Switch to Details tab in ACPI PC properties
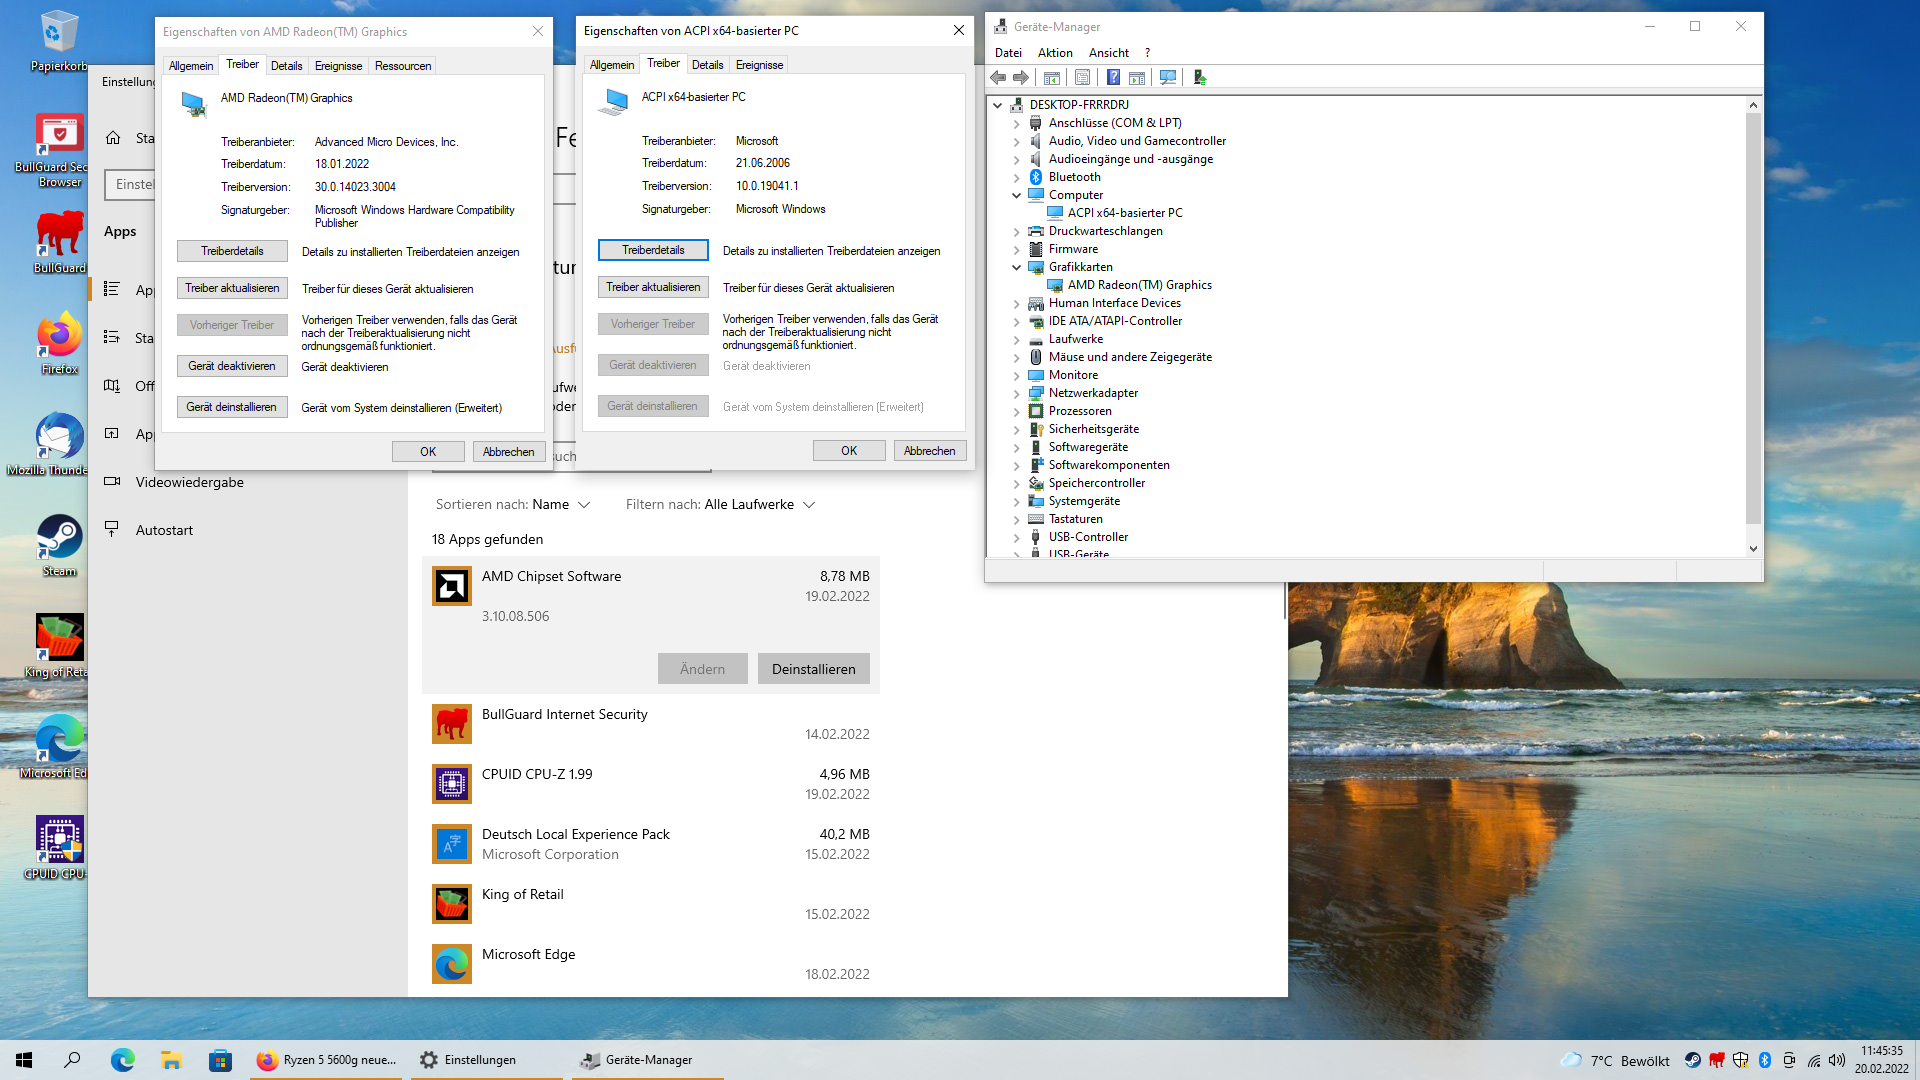Screen dimensions: 1920x1080 point(707,65)
